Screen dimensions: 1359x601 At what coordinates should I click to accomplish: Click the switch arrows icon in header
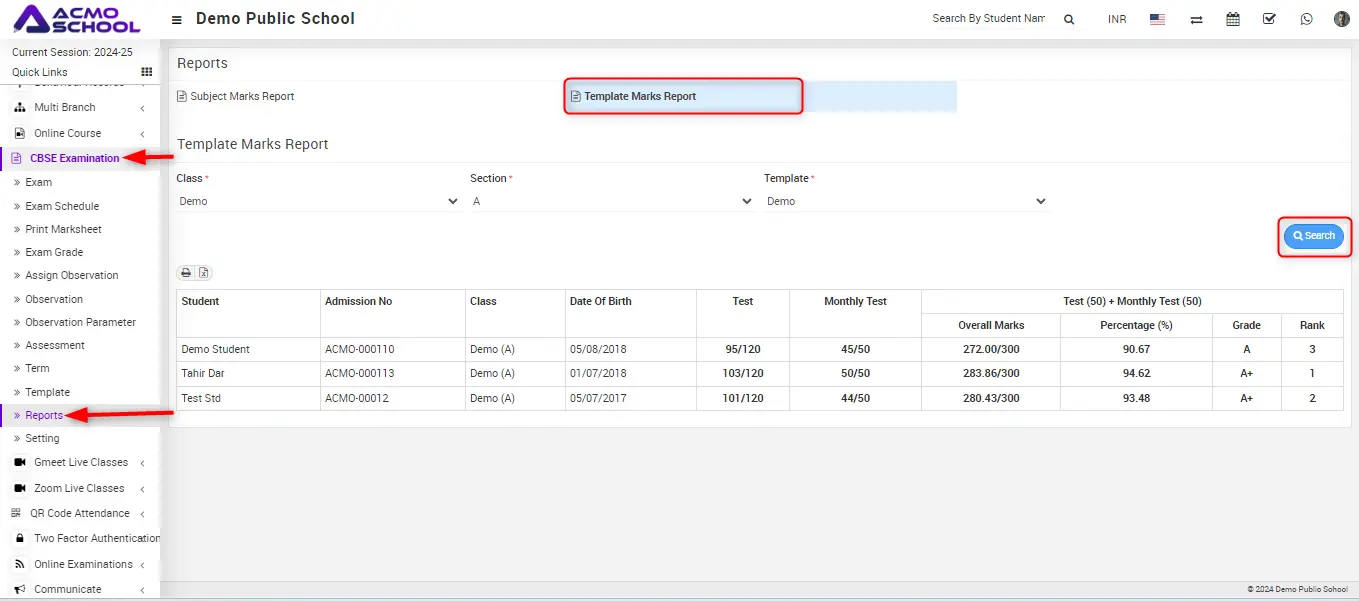pos(1196,19)
